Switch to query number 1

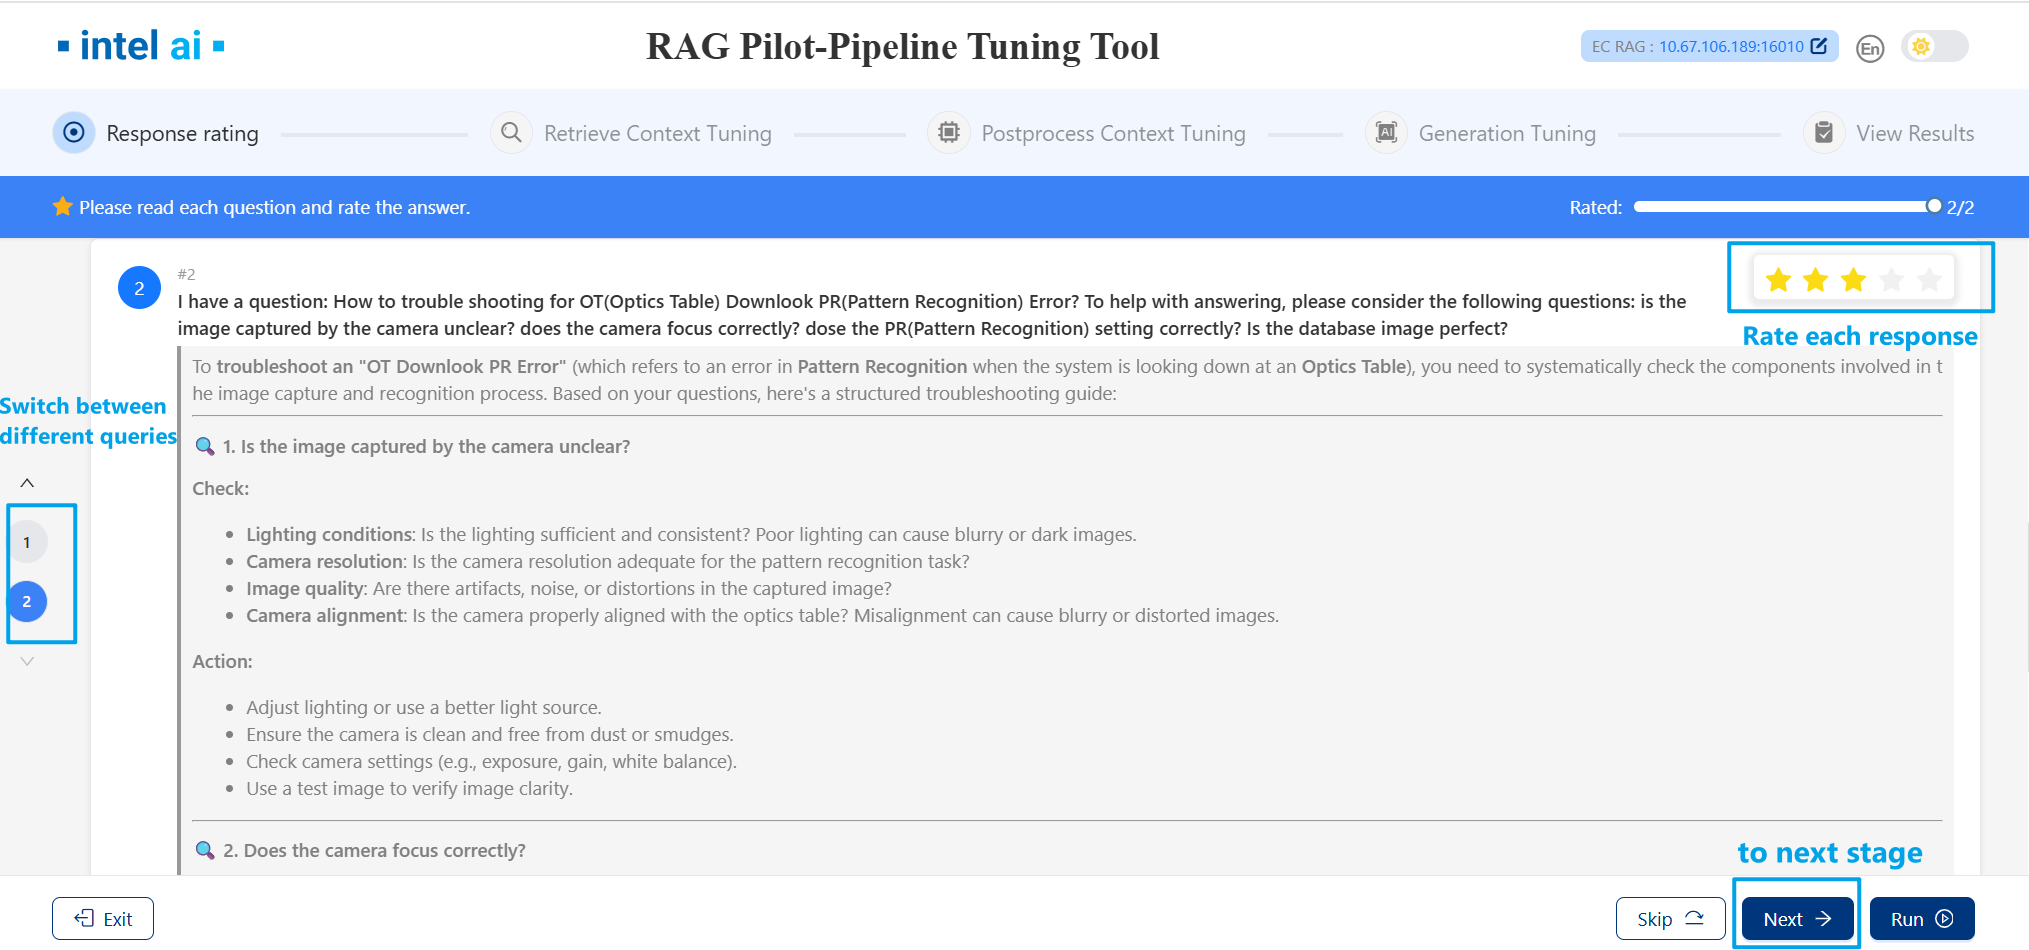tap(27, 542)
